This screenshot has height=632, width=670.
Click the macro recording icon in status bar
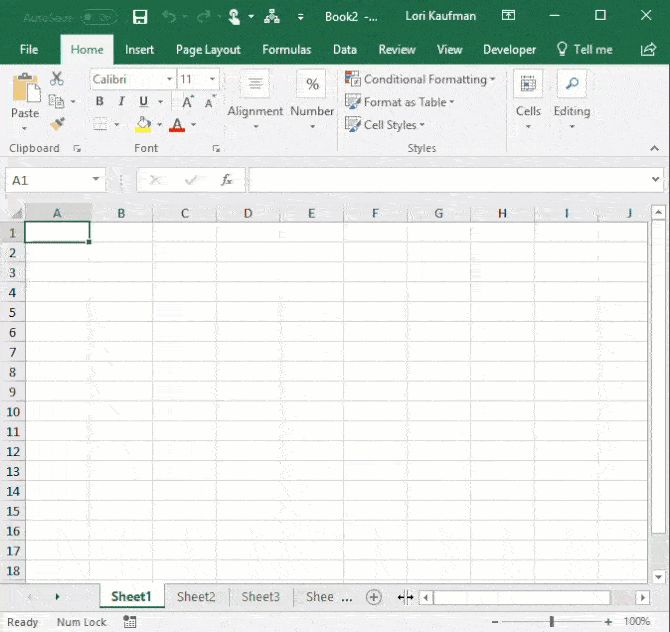click(129, 622)
